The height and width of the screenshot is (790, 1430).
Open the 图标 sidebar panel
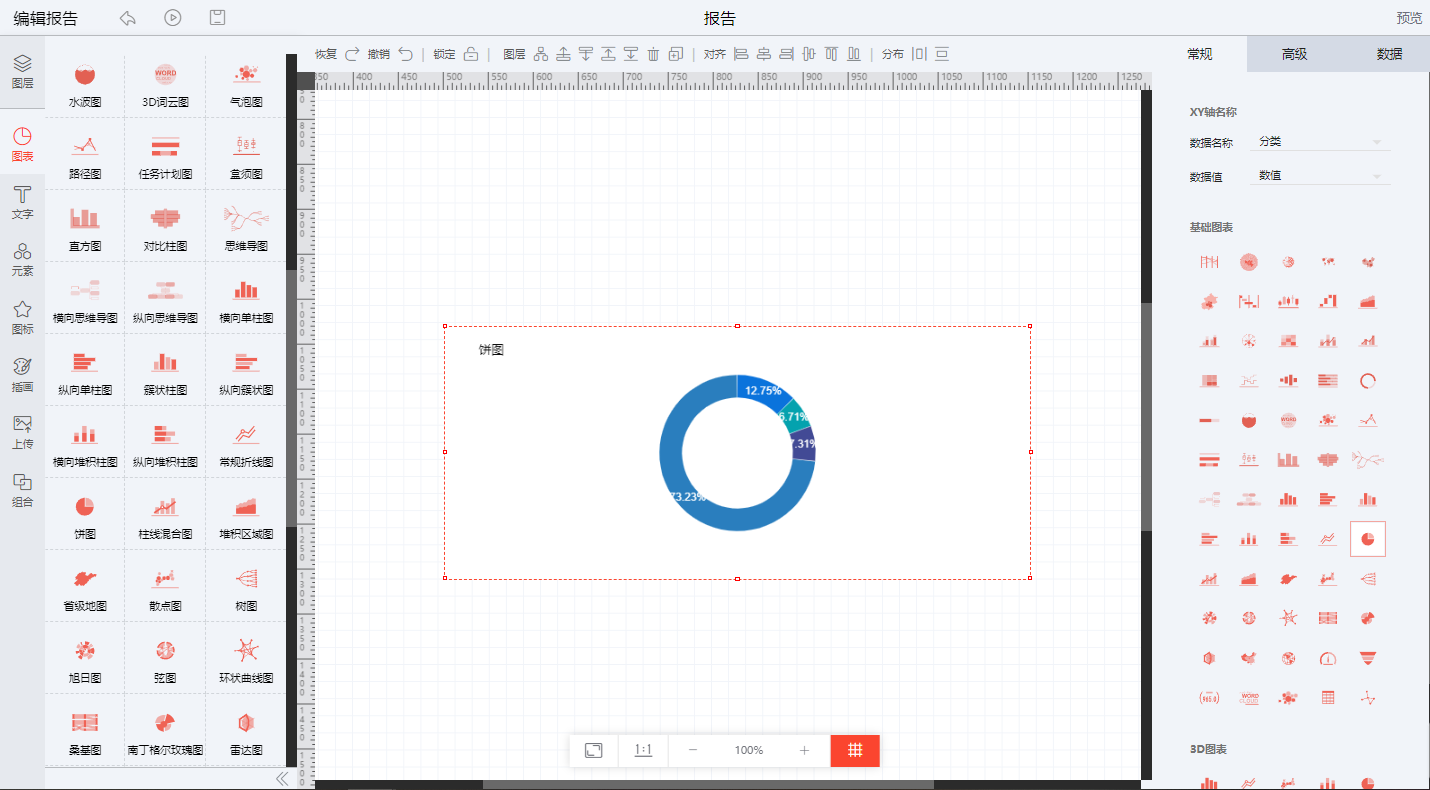pyautogui.click(x=22, y=318)
